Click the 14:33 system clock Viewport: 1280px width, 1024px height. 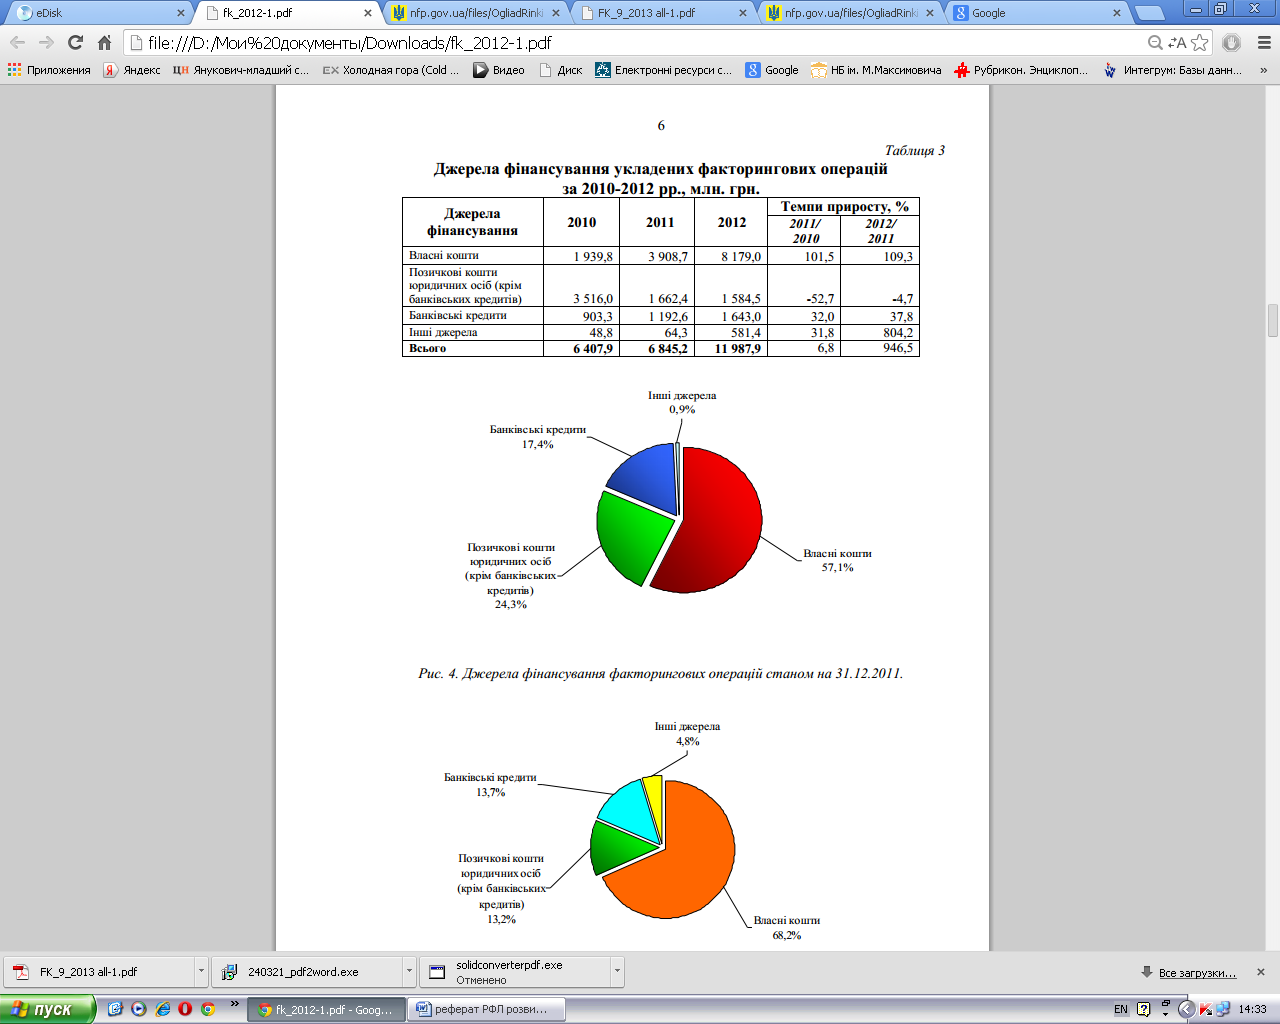[1253, 1009]
